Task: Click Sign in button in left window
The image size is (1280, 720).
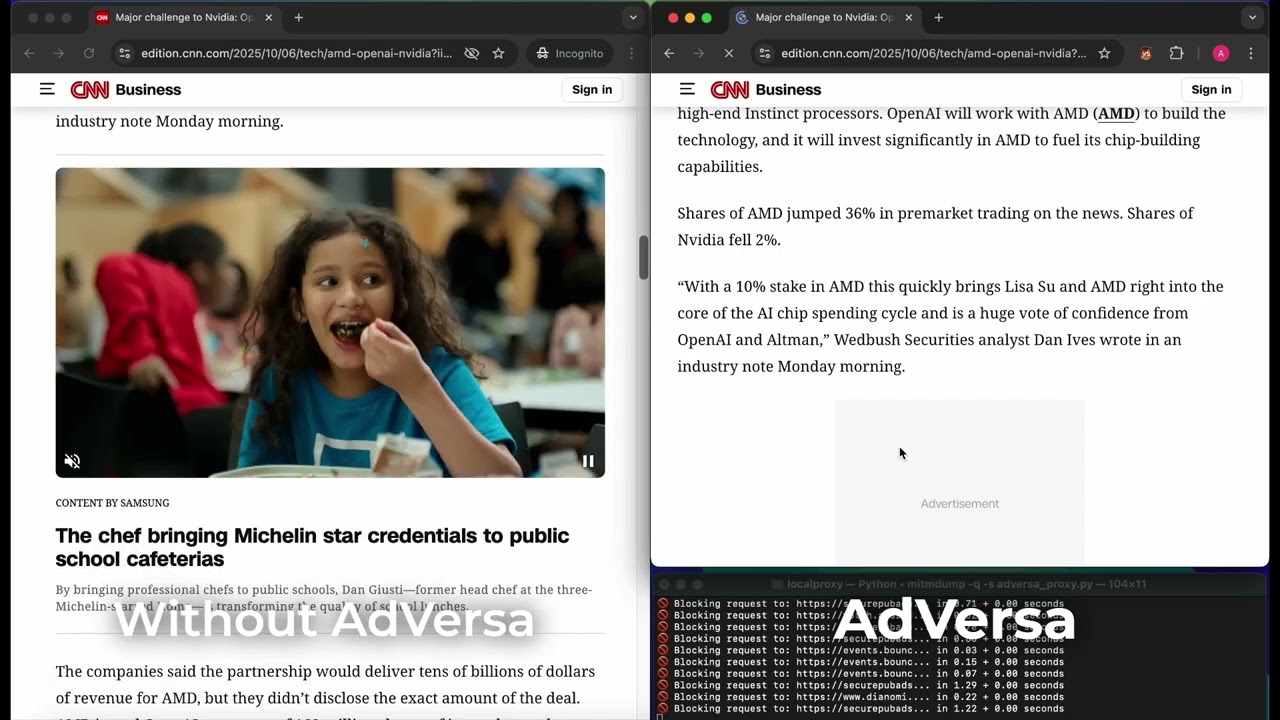Action: coord(592,90)
